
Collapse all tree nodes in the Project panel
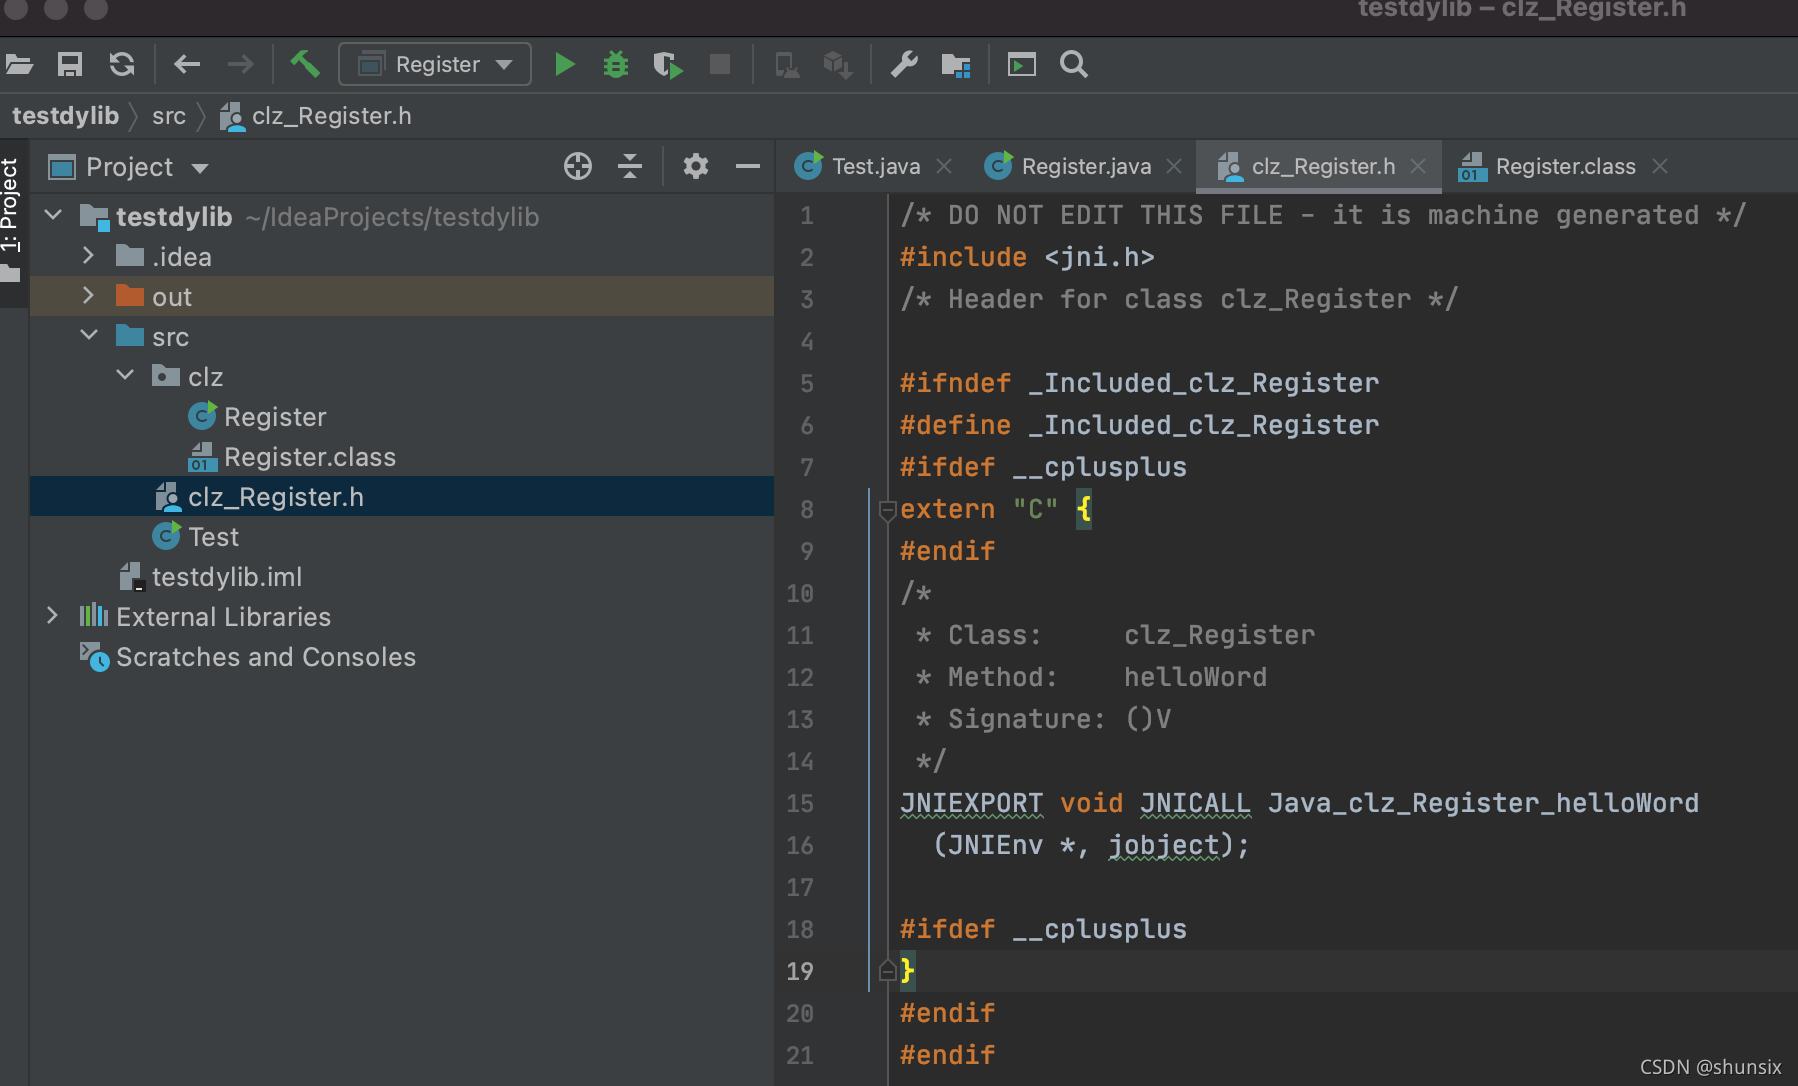pos(630,166)
